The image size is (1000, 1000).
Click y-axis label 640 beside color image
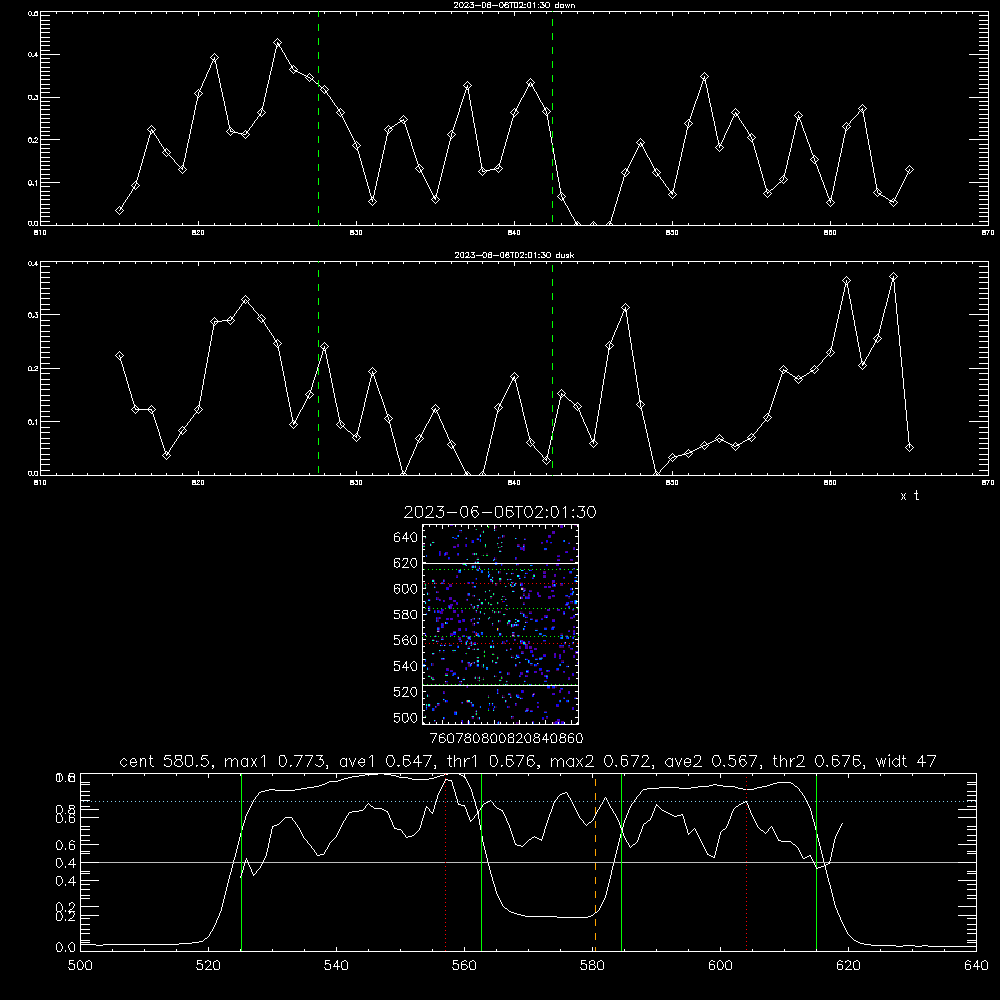tap(406, 538)
